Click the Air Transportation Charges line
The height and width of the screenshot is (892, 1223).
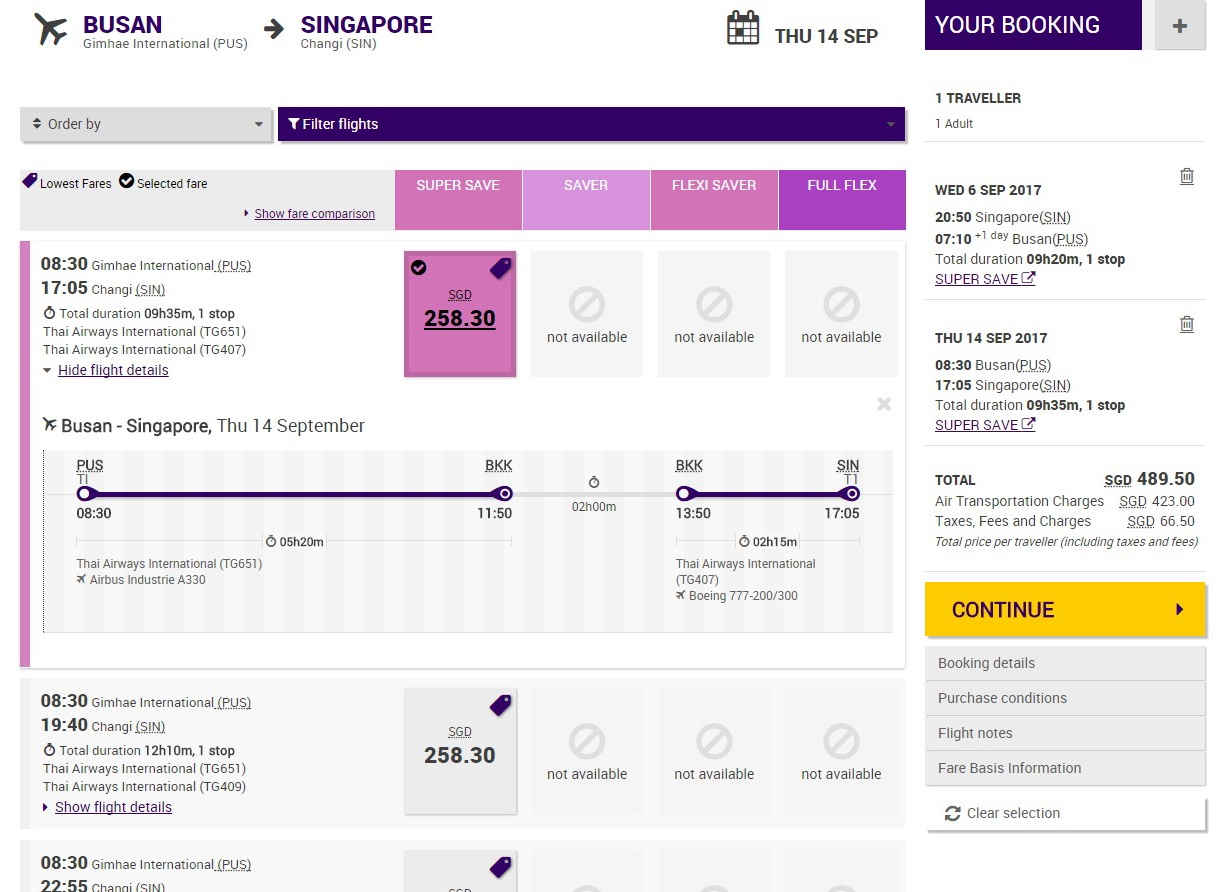[1065, 501]
